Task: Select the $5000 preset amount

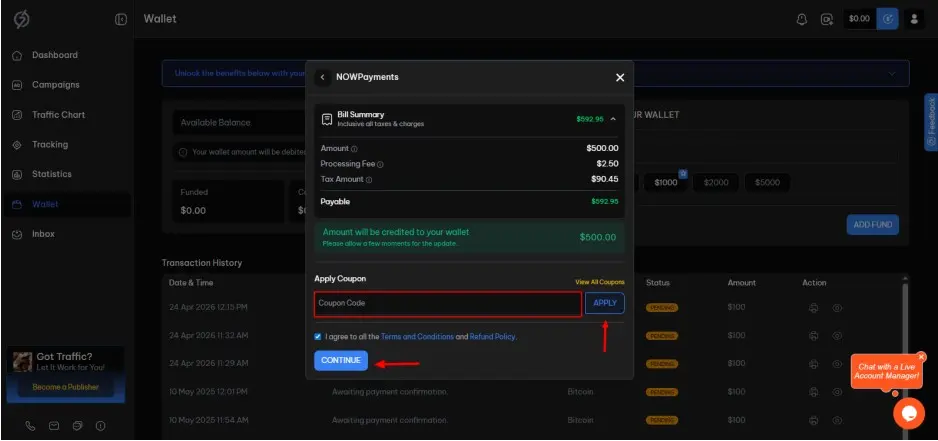Action: point(767,183)
